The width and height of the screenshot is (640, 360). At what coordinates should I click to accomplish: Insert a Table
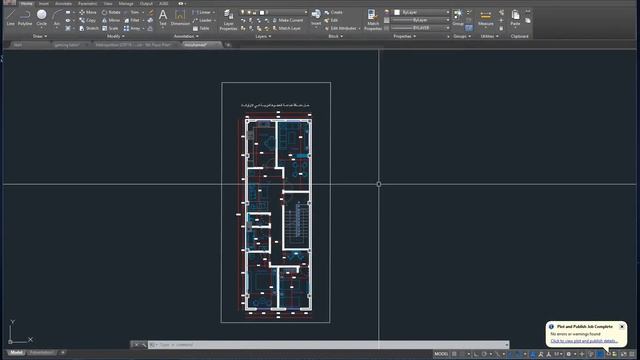point(201,28)
